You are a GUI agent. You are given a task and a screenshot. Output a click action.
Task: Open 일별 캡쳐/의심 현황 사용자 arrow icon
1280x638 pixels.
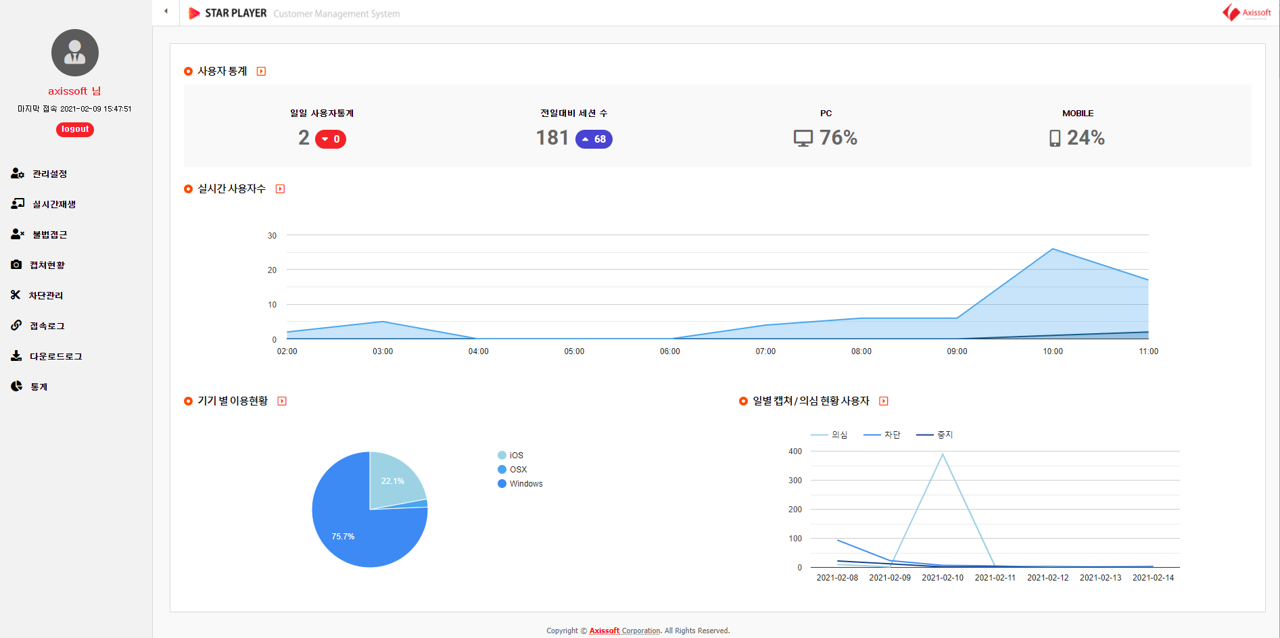coord(883,401)
